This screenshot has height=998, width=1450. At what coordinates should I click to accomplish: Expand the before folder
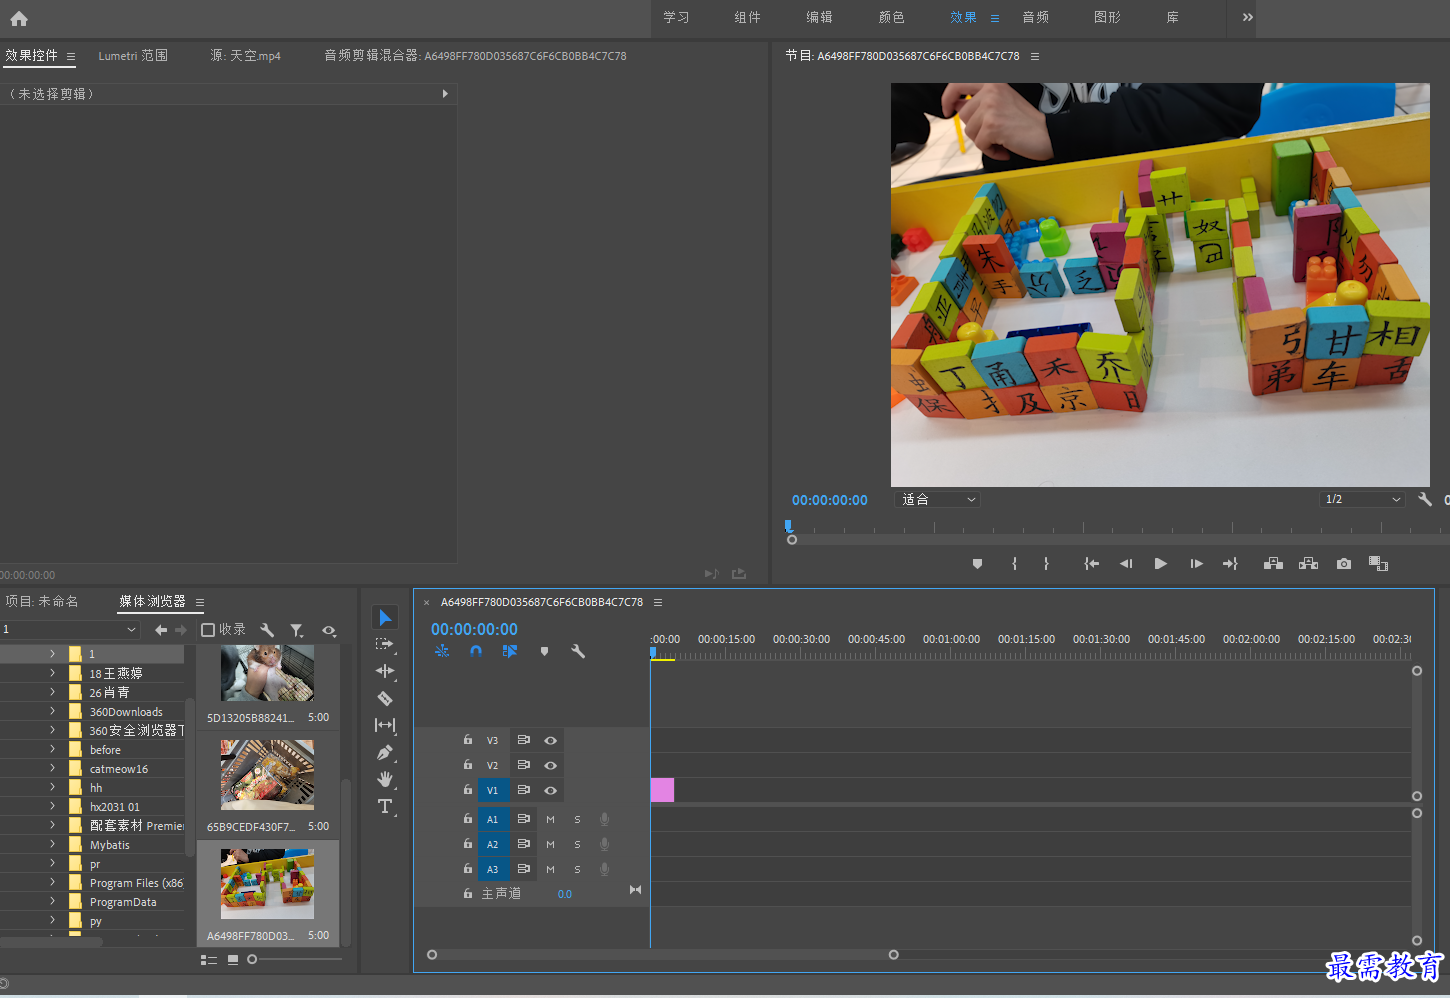tap(52, 749)
